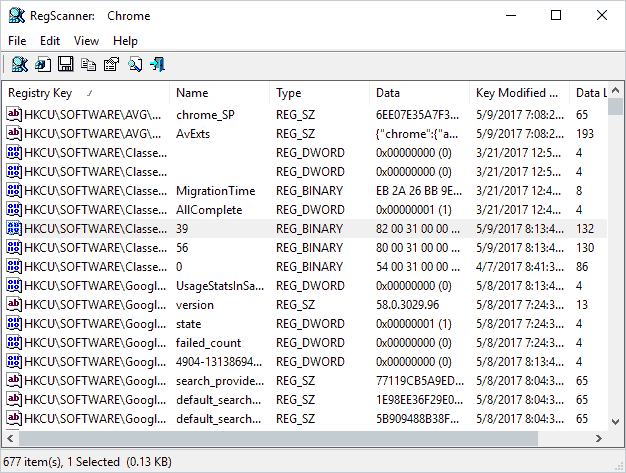The width and height of the screenshot is (626, 473).
Task: Click the '1E98EE36F29E0...' data cell
Action: pyautogui.click(x=419, y=400)
